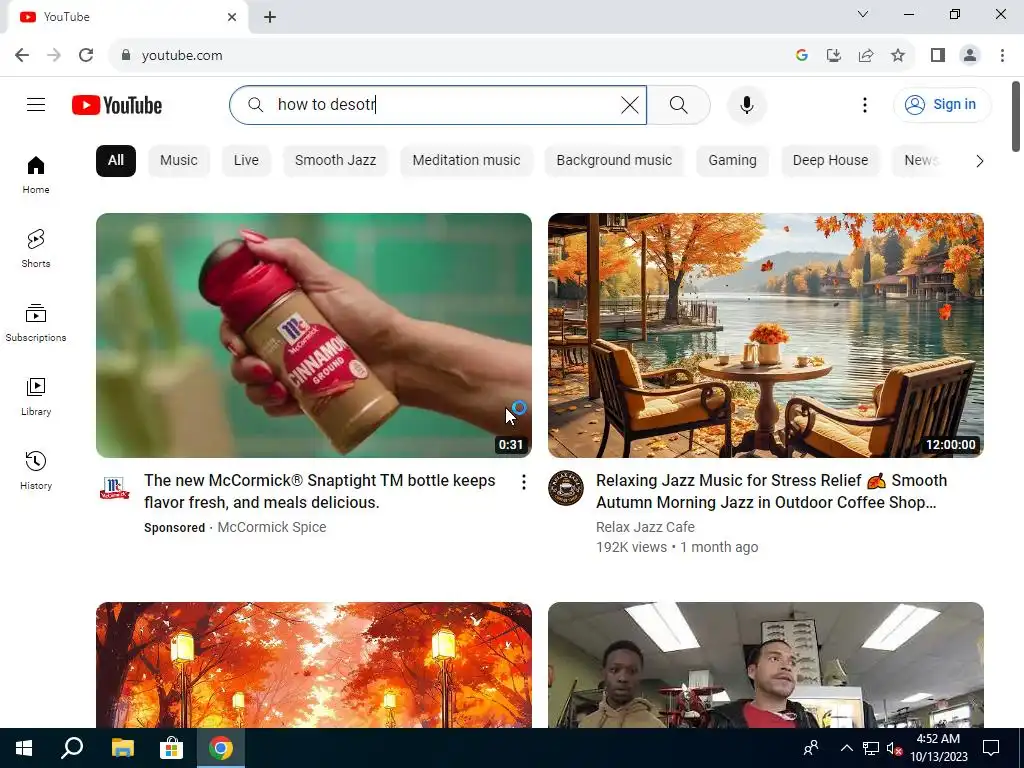Image resolution: width=1024 pixels, height=768 pixels.
Task: Click the Sign in button
Action: click(942, 104)
